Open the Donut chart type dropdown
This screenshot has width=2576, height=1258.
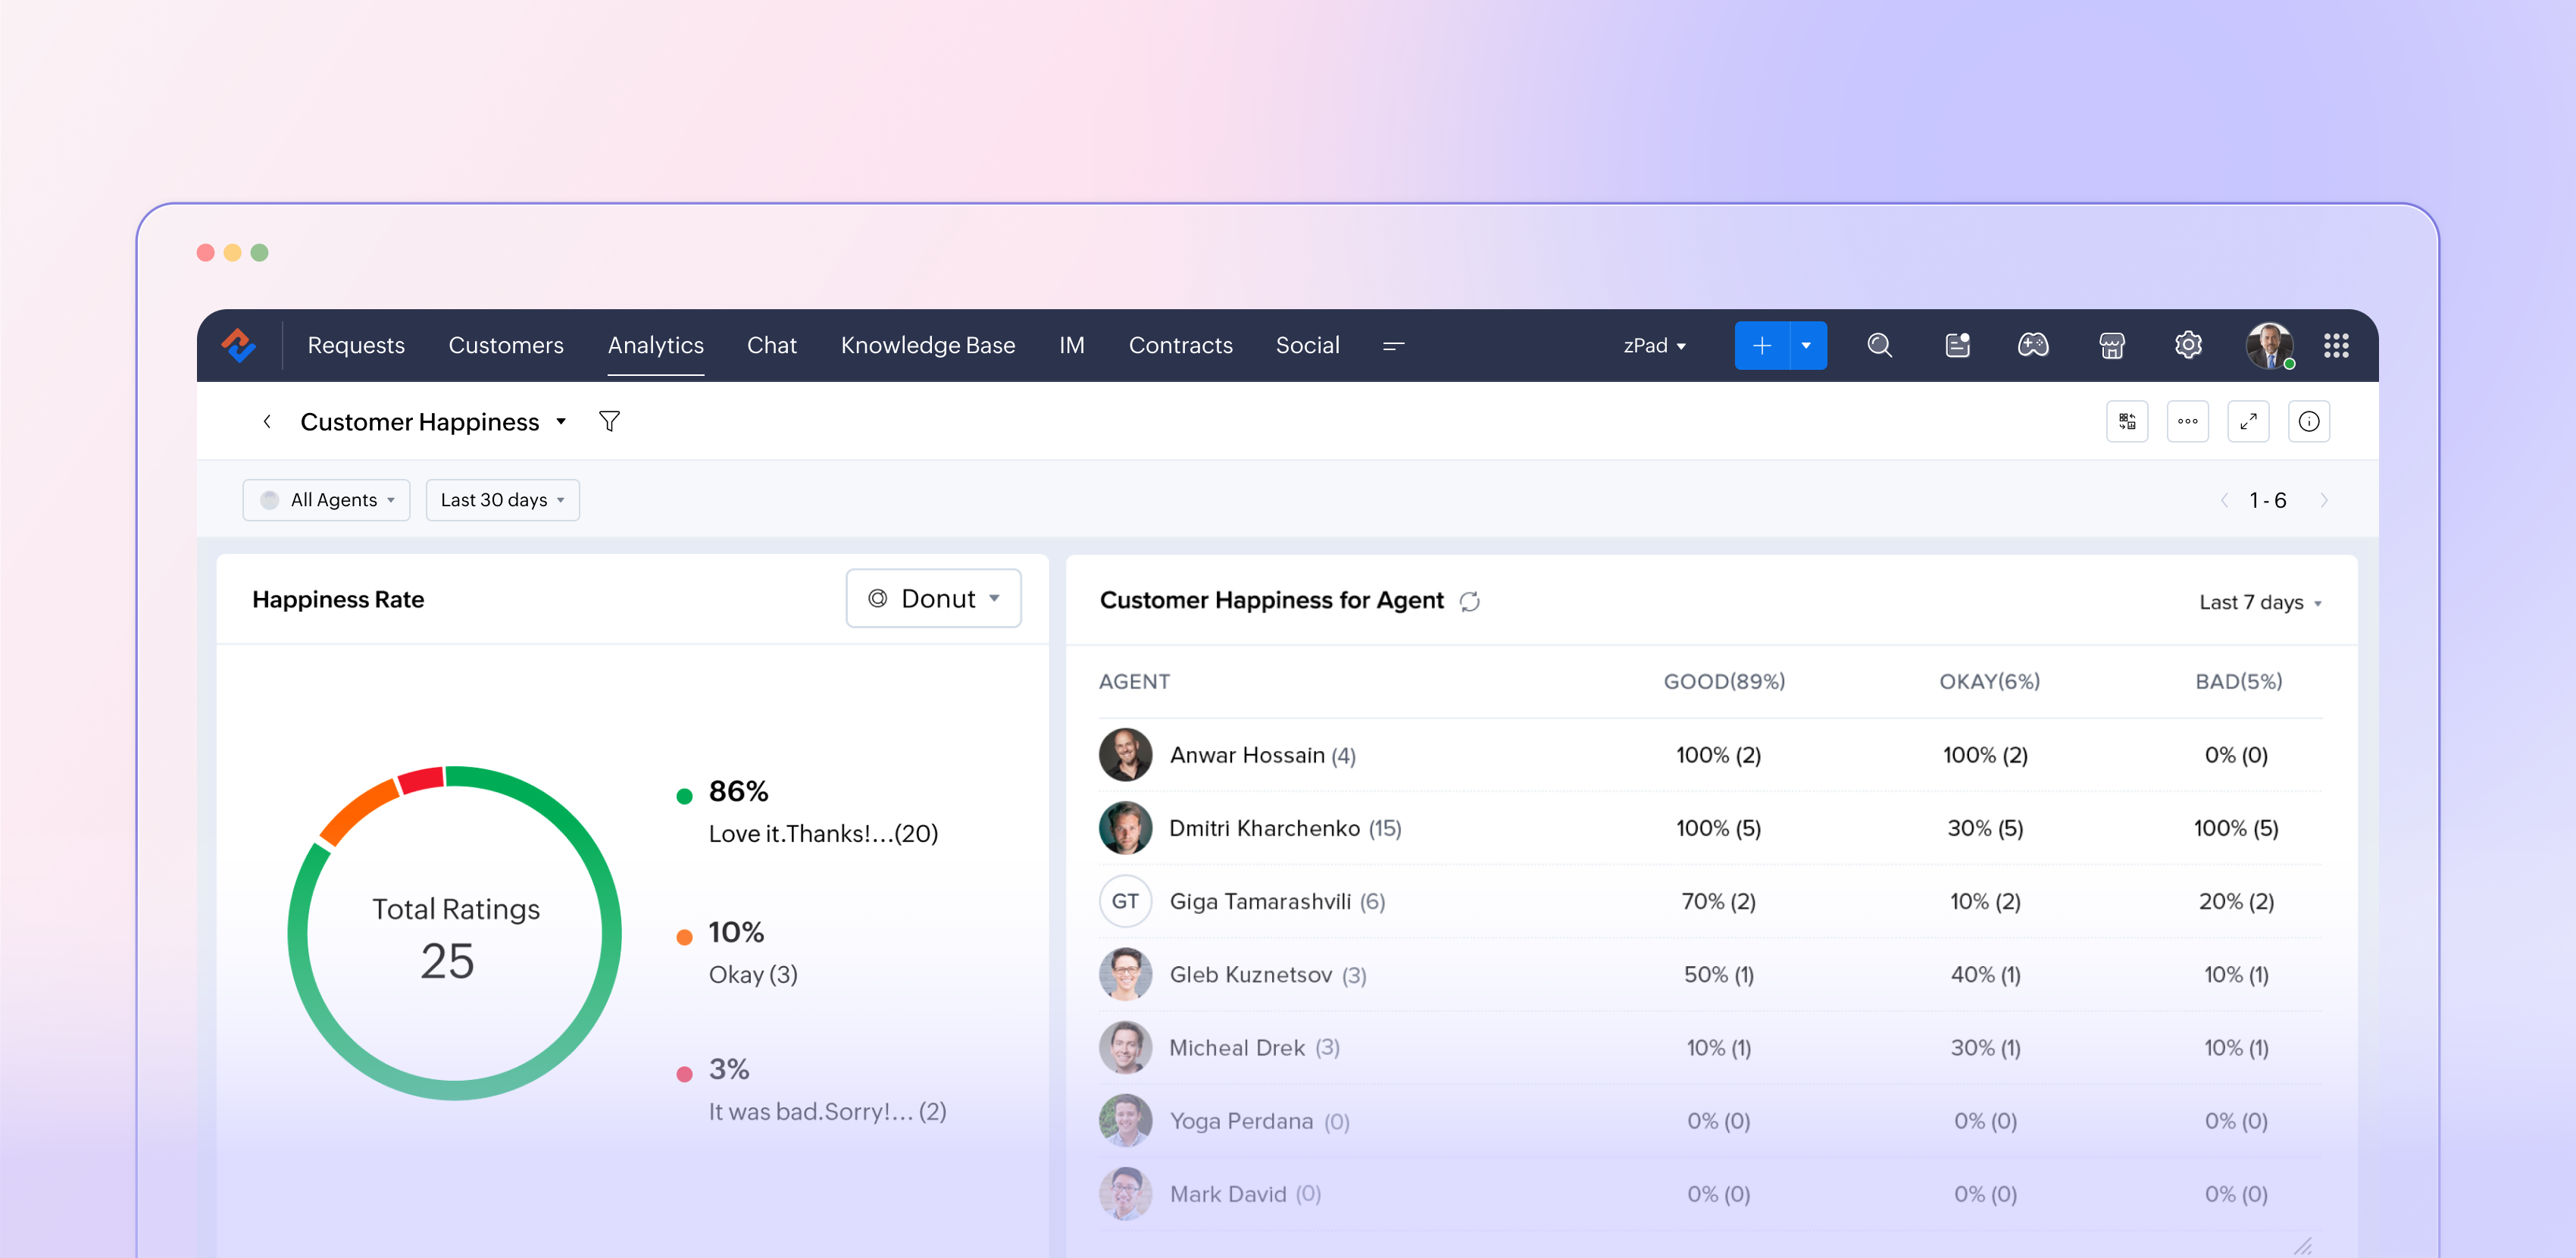click(x=933, y=598)
